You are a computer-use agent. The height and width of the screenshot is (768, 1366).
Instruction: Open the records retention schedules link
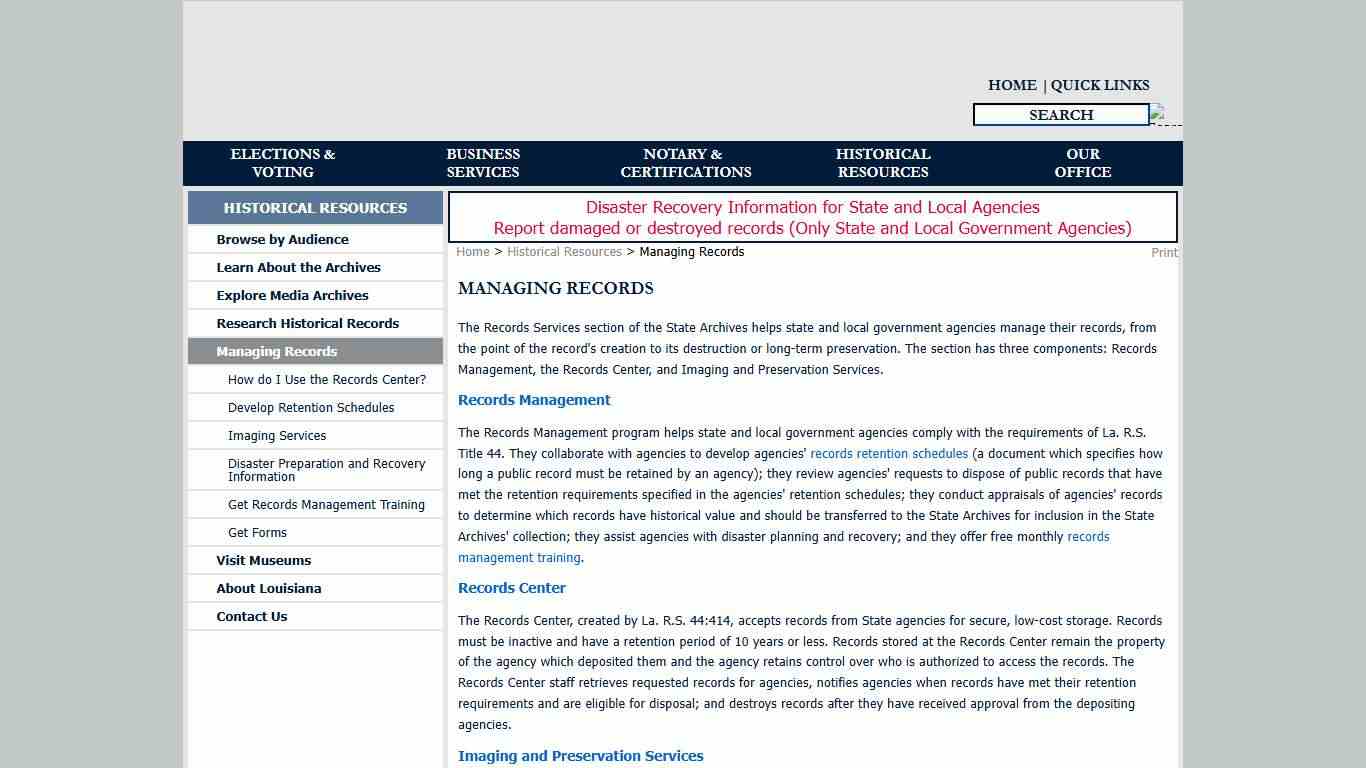pyautogui.click(x=888, y=453)
